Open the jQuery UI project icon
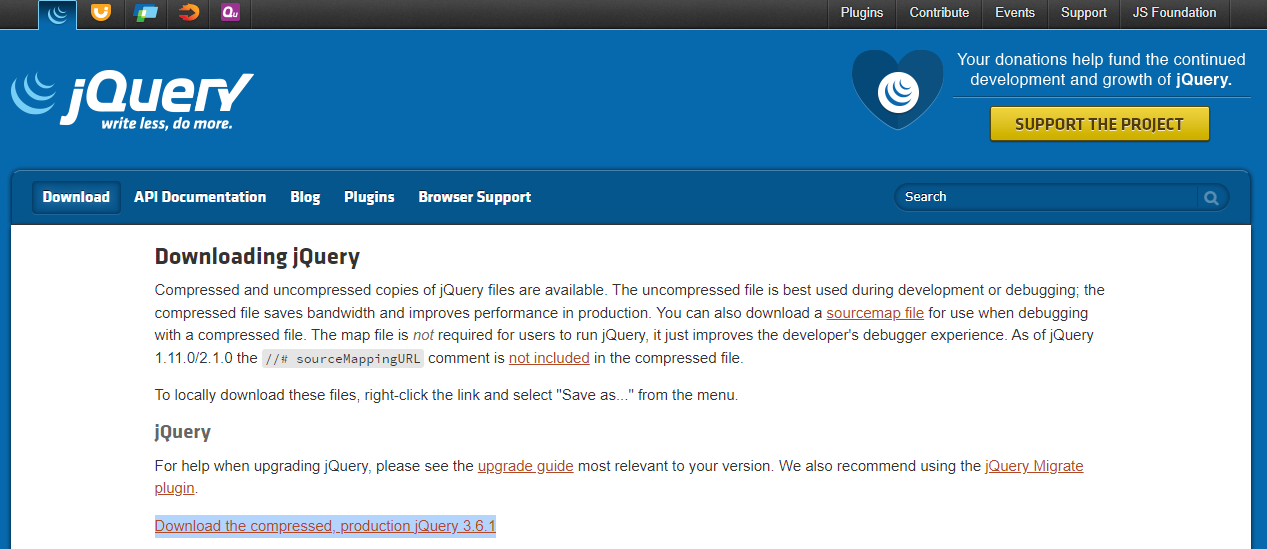 click(x=101, y=13)
